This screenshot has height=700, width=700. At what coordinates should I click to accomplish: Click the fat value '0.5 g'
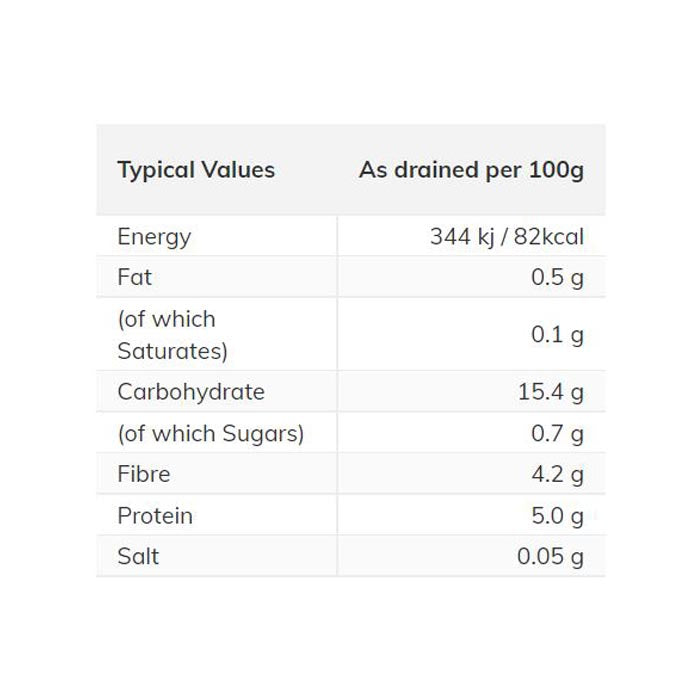[x=557, y=277]
